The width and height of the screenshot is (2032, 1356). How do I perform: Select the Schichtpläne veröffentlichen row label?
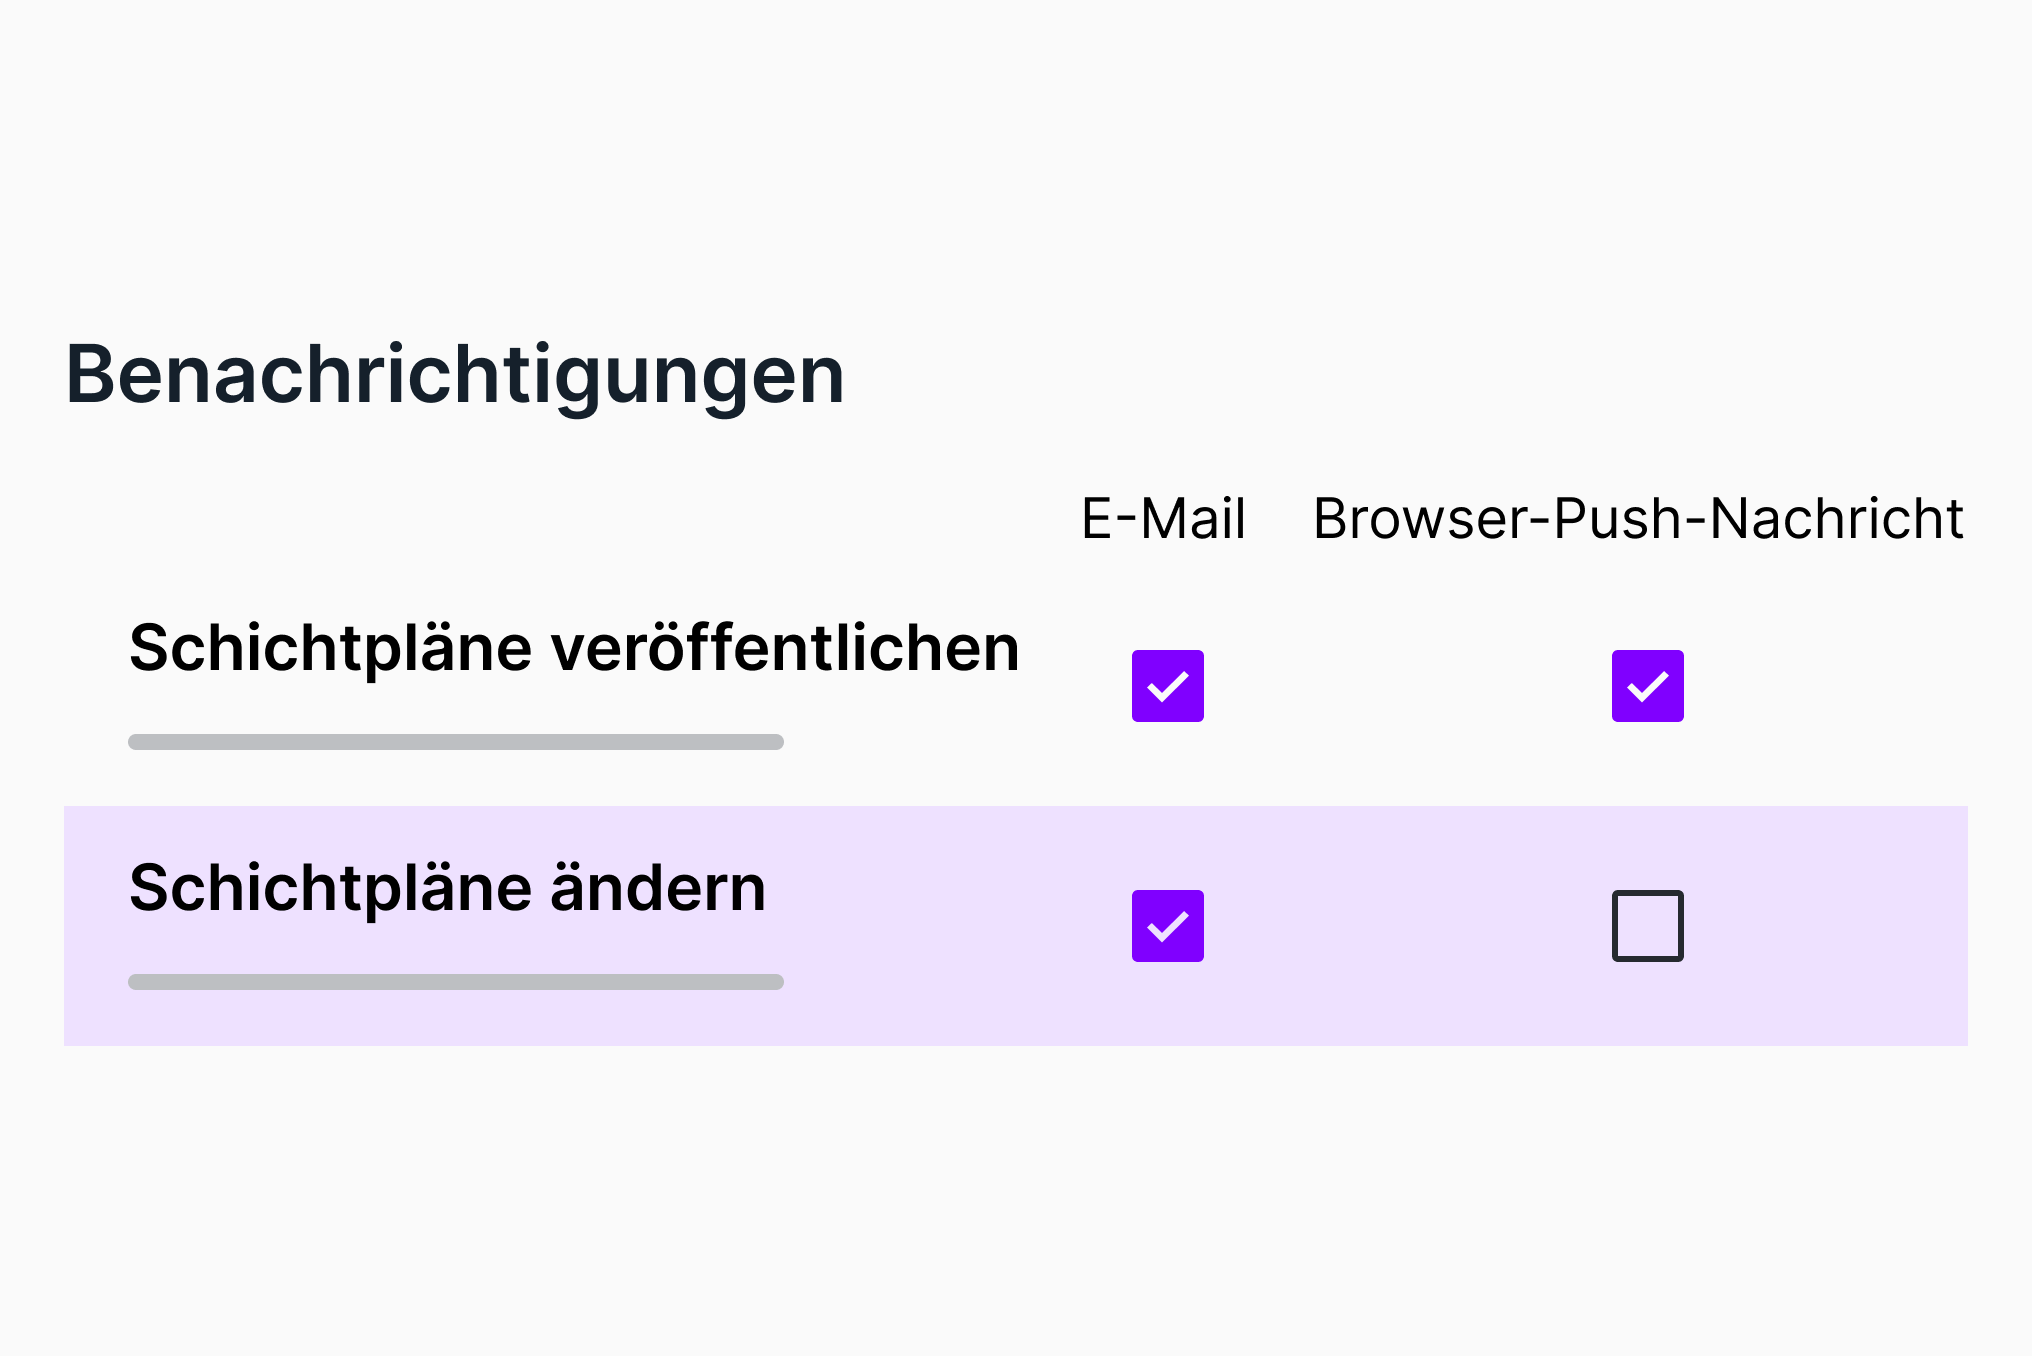(574, 648)
